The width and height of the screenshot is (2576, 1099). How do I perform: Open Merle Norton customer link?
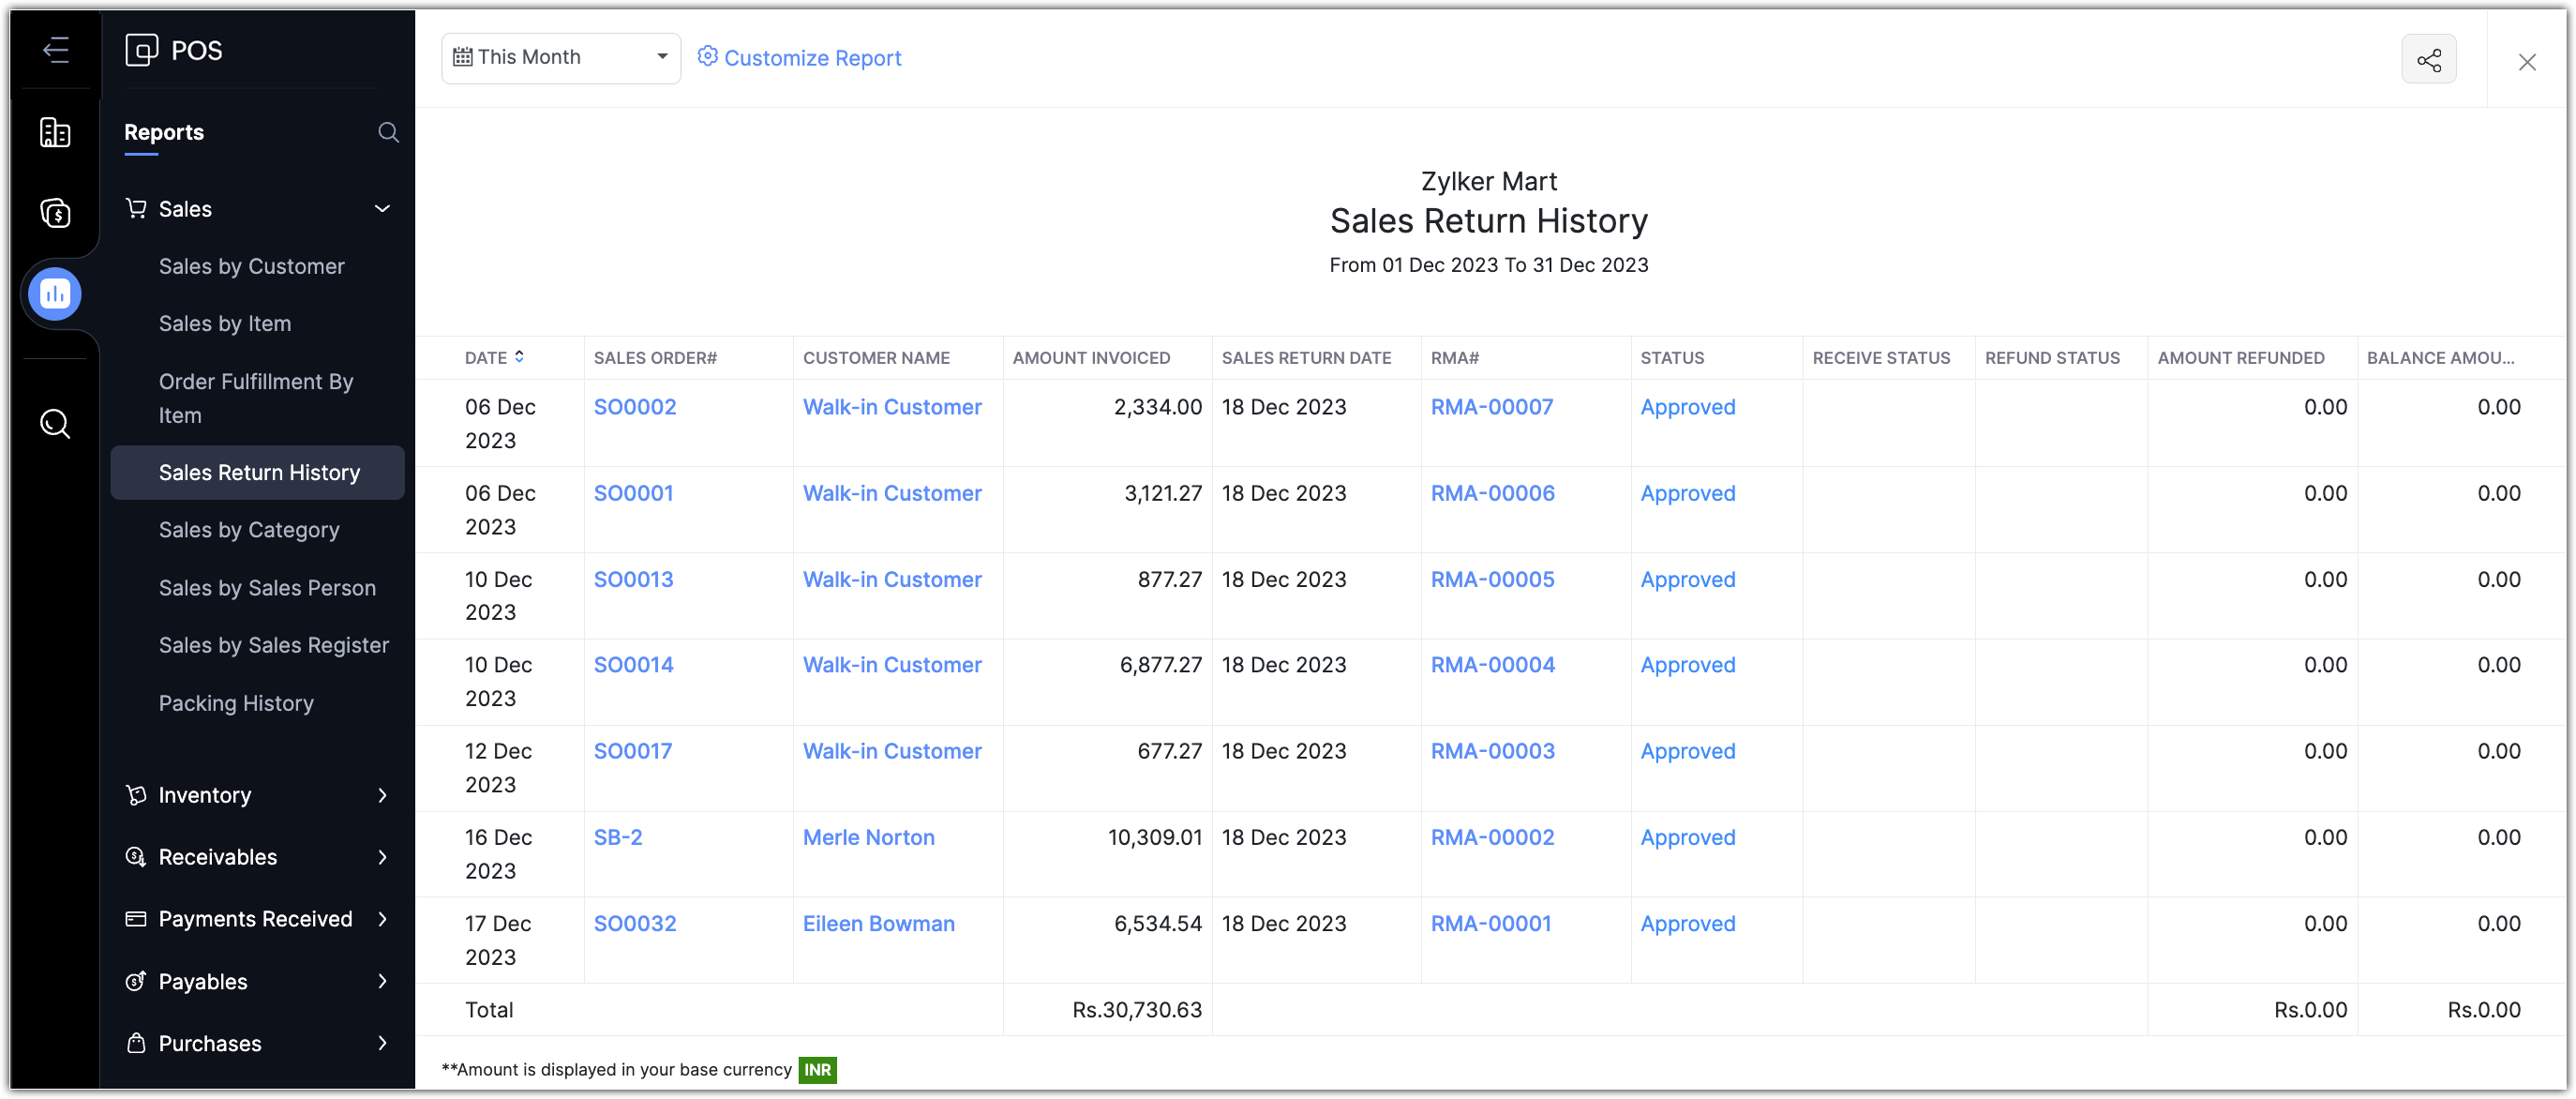pos(868,837)
